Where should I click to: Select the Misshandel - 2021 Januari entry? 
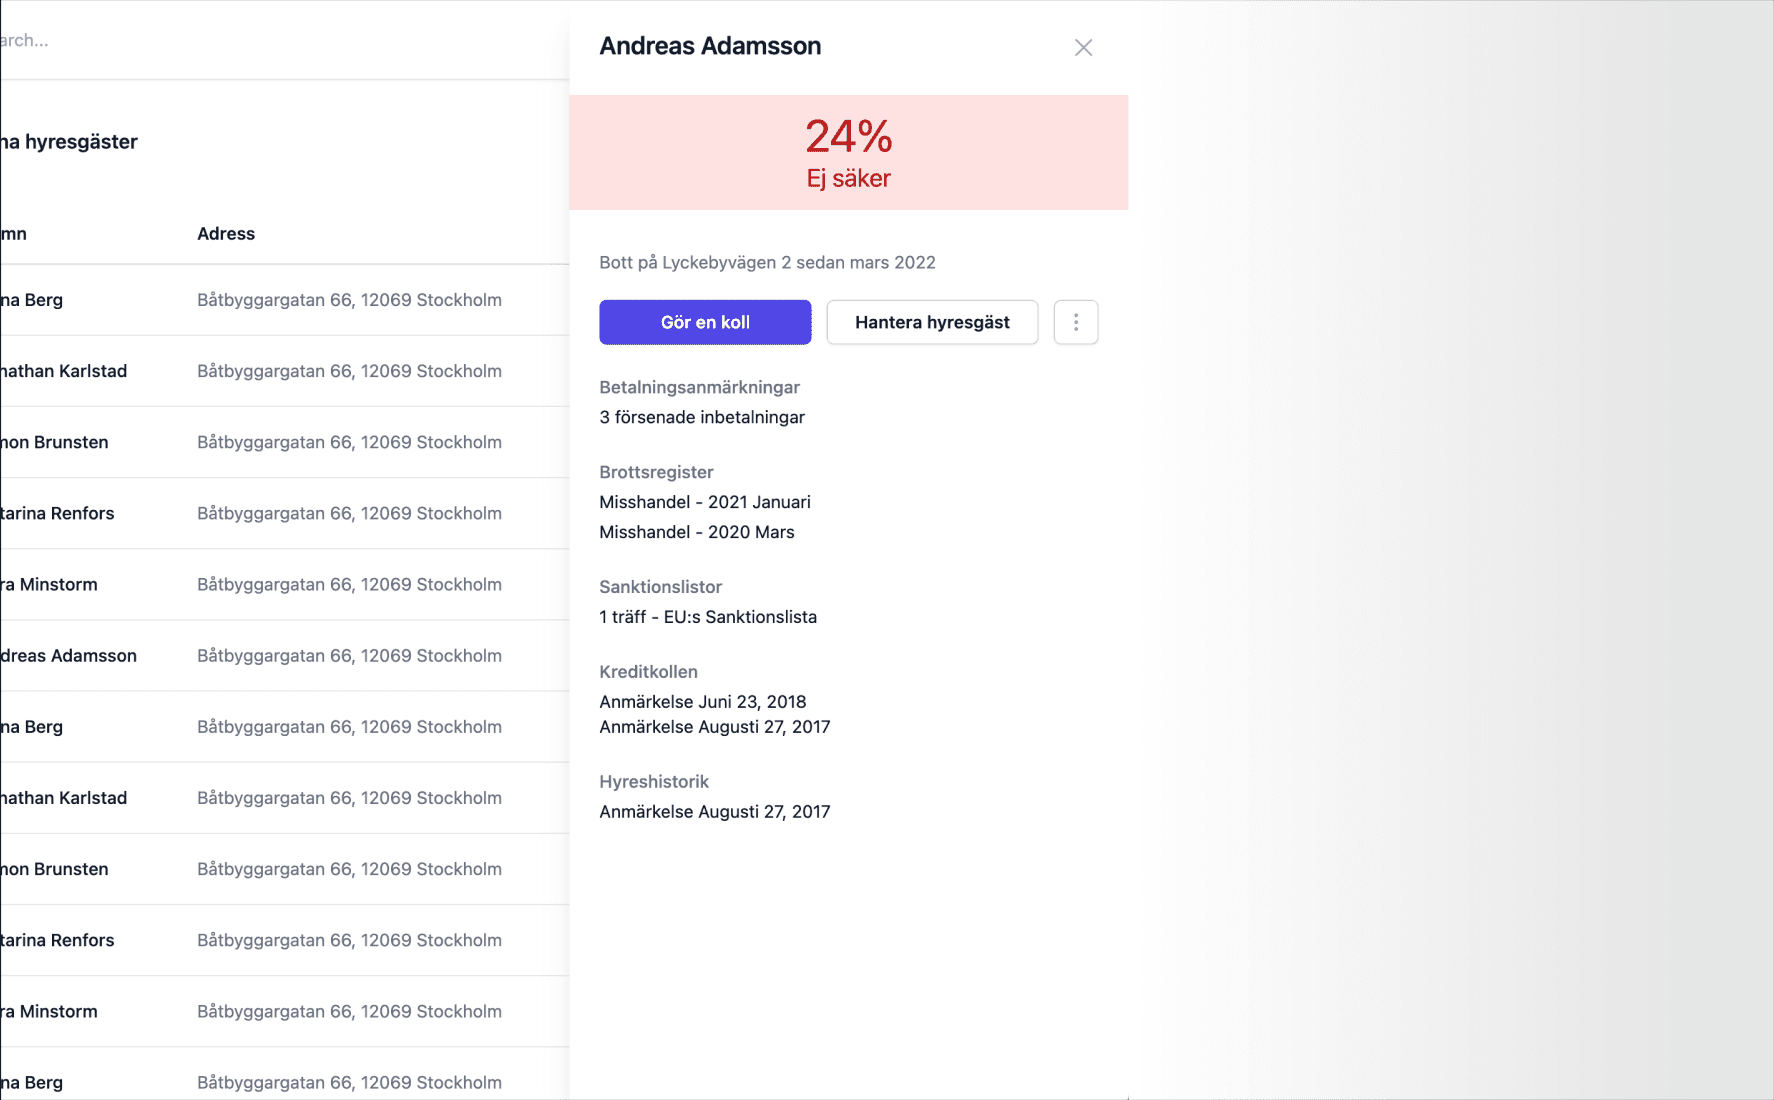[x=705, y=502]
